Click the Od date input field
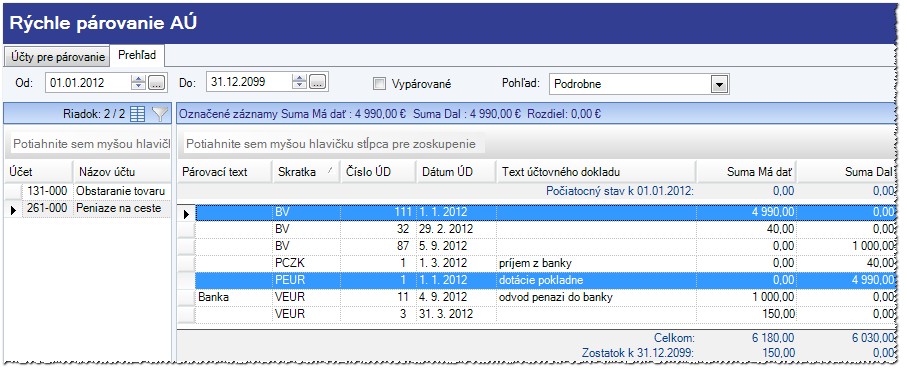The image size is (907, 373). 89,83
